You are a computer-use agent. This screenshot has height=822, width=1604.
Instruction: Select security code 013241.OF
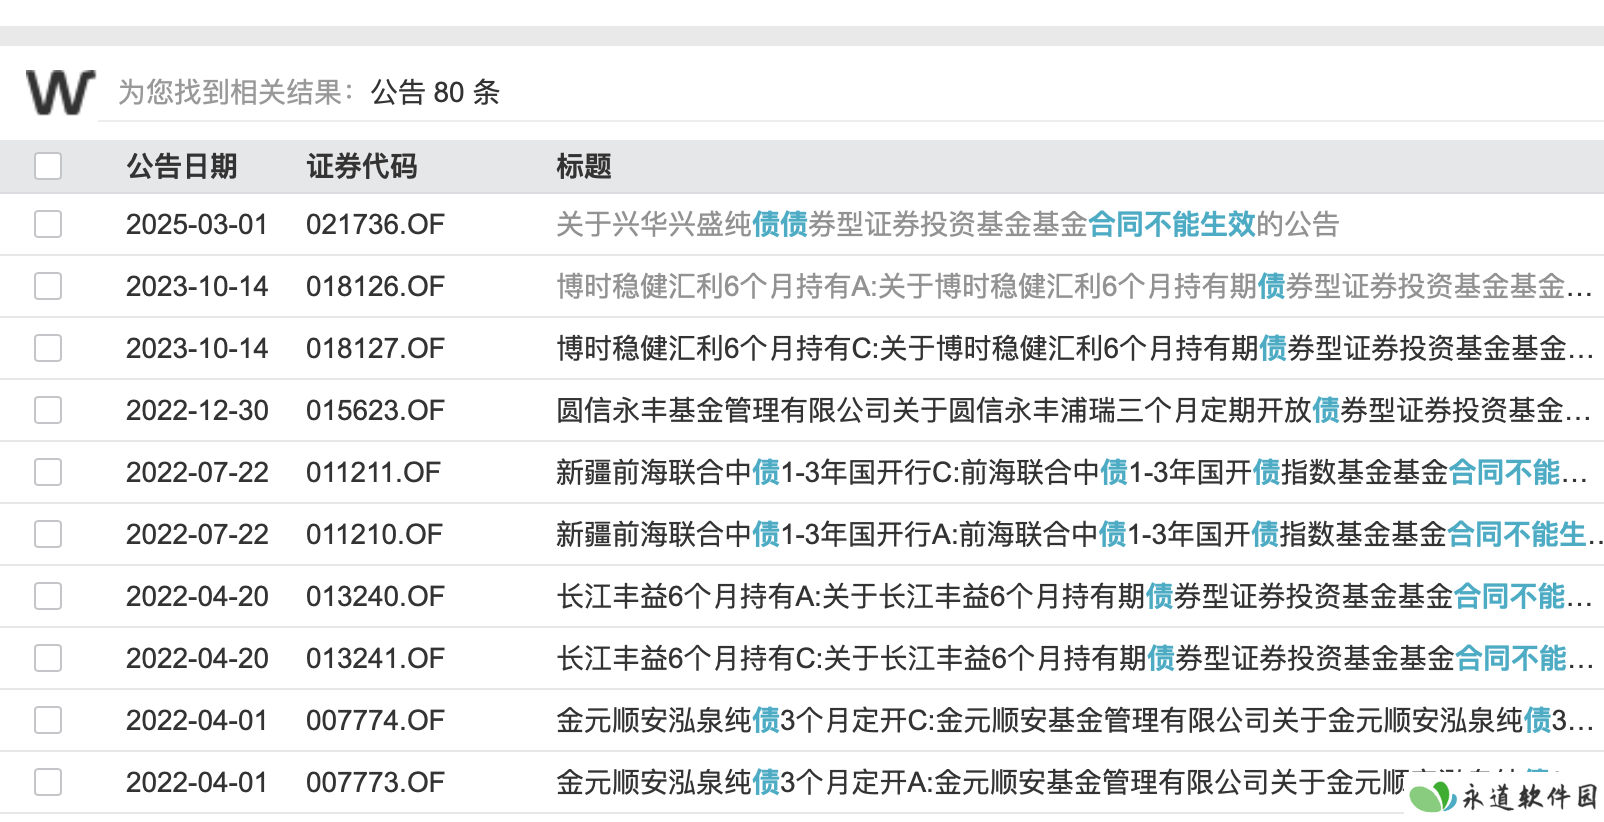[375, 658]
